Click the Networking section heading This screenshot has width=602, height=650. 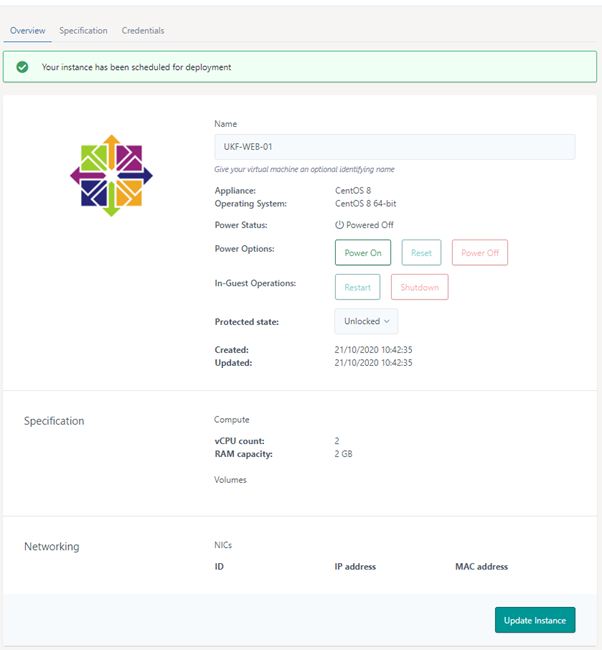(x=51, y=547)
